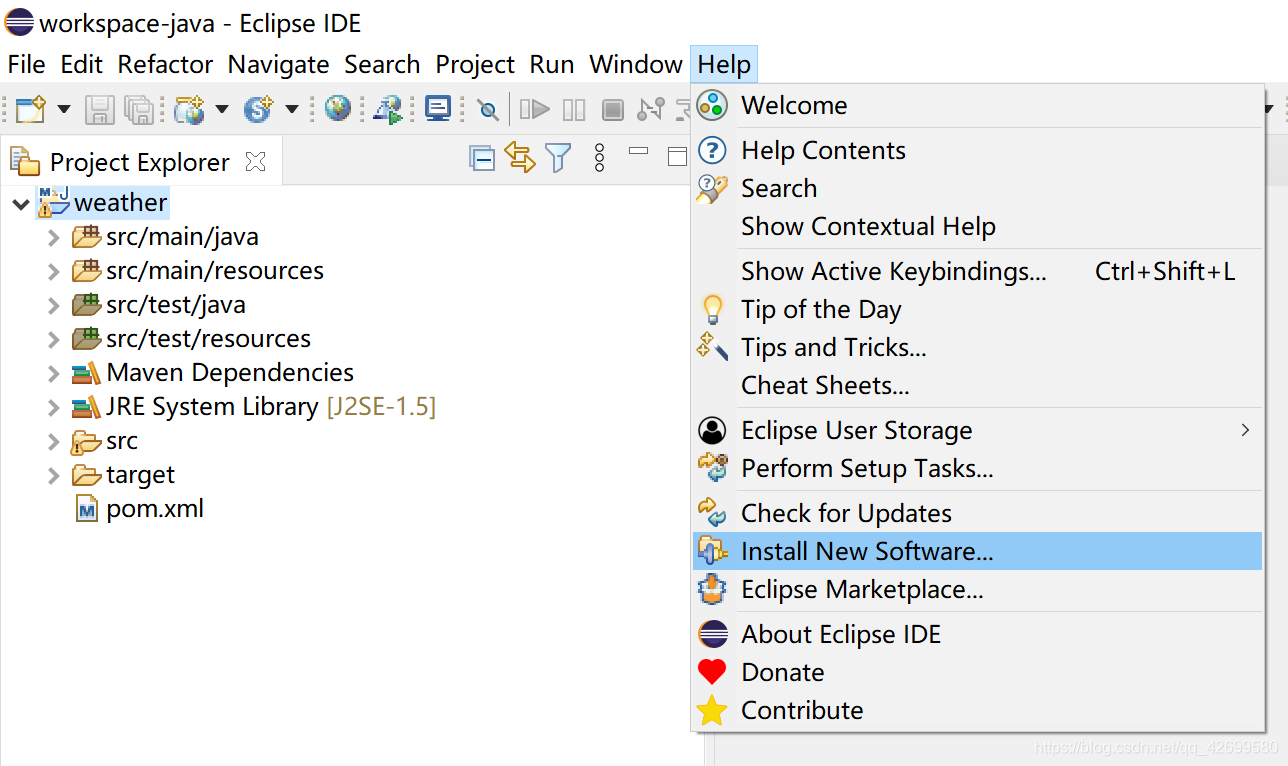
Task: Choose Perform Setup Tasks...
Action: point(977,468)
